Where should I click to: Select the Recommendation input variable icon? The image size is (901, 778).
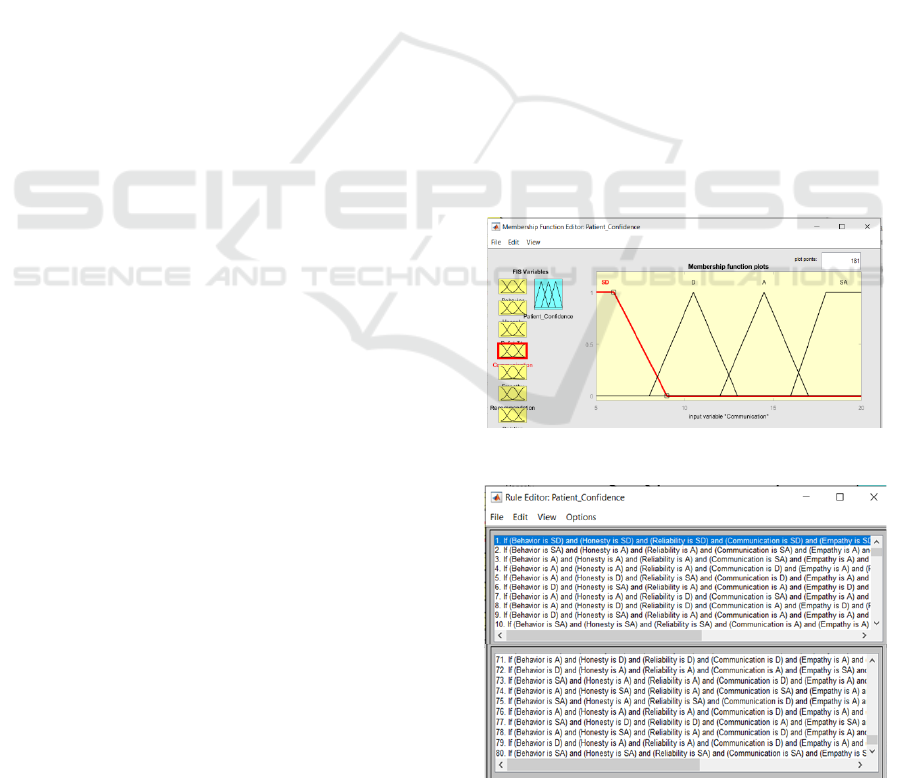512,392
